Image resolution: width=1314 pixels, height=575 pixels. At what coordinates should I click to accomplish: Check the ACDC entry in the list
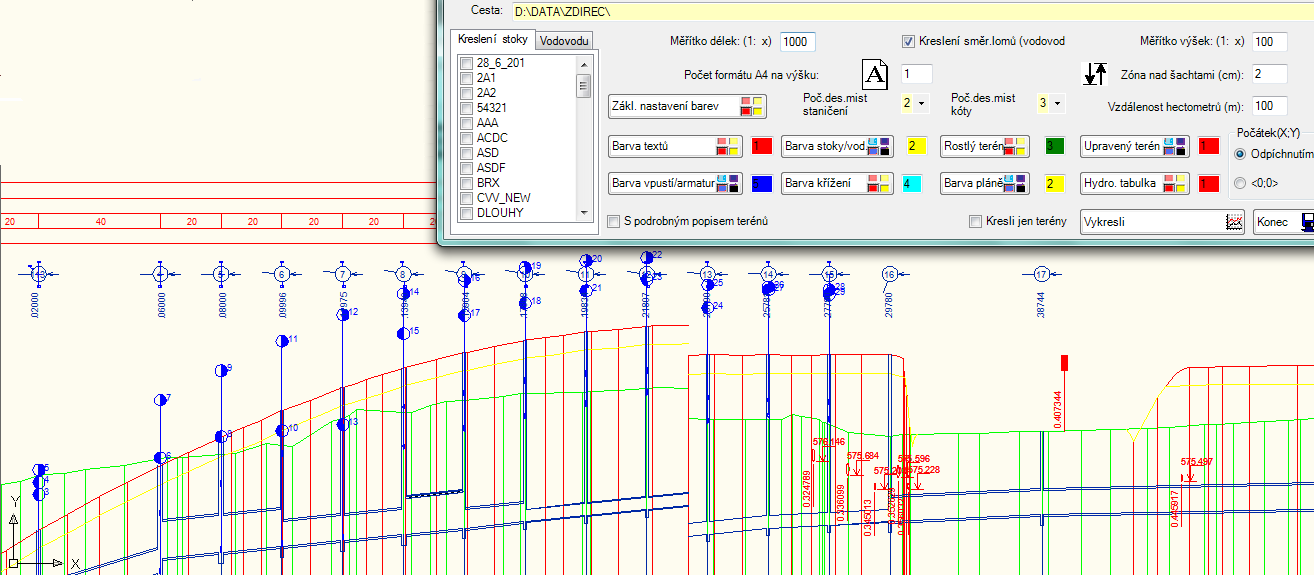coord(466,138)
